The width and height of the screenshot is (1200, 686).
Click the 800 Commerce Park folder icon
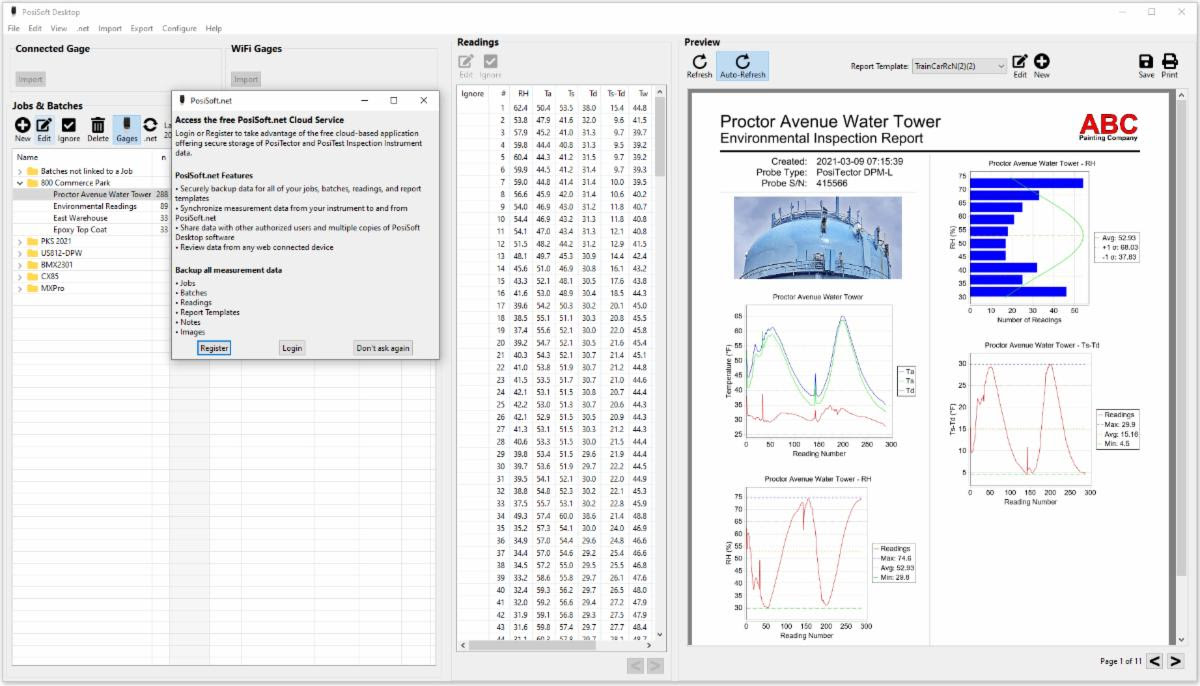[x=33, y=184]
